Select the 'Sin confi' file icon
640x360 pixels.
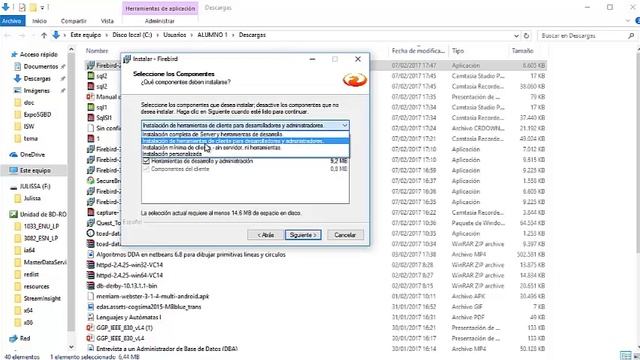point(91,128)
